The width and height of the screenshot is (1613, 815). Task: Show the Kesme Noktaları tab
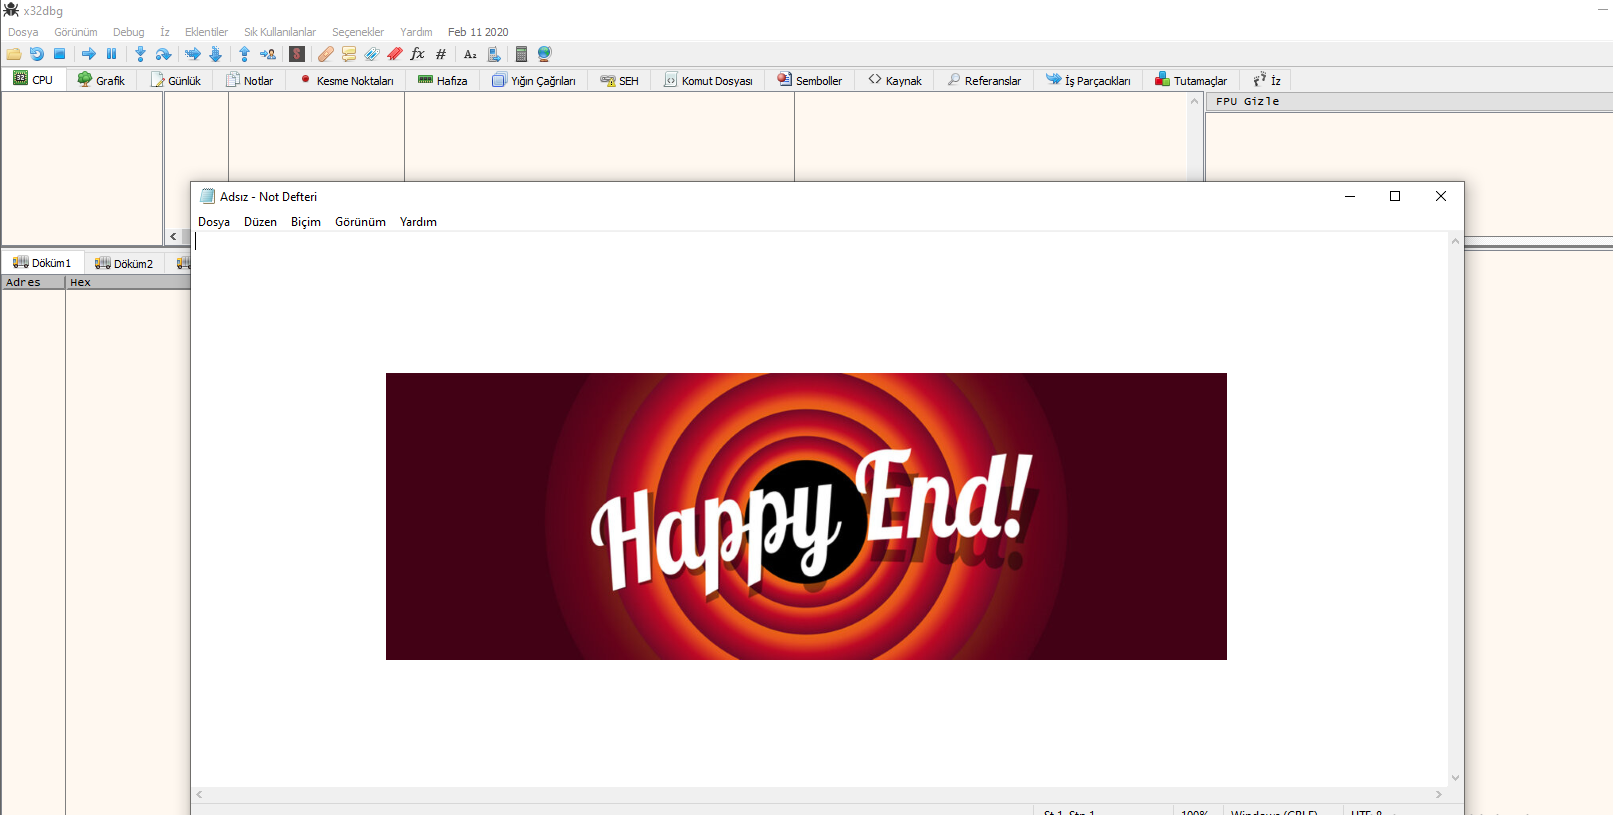pyautogui.click(x=346, y=80)
